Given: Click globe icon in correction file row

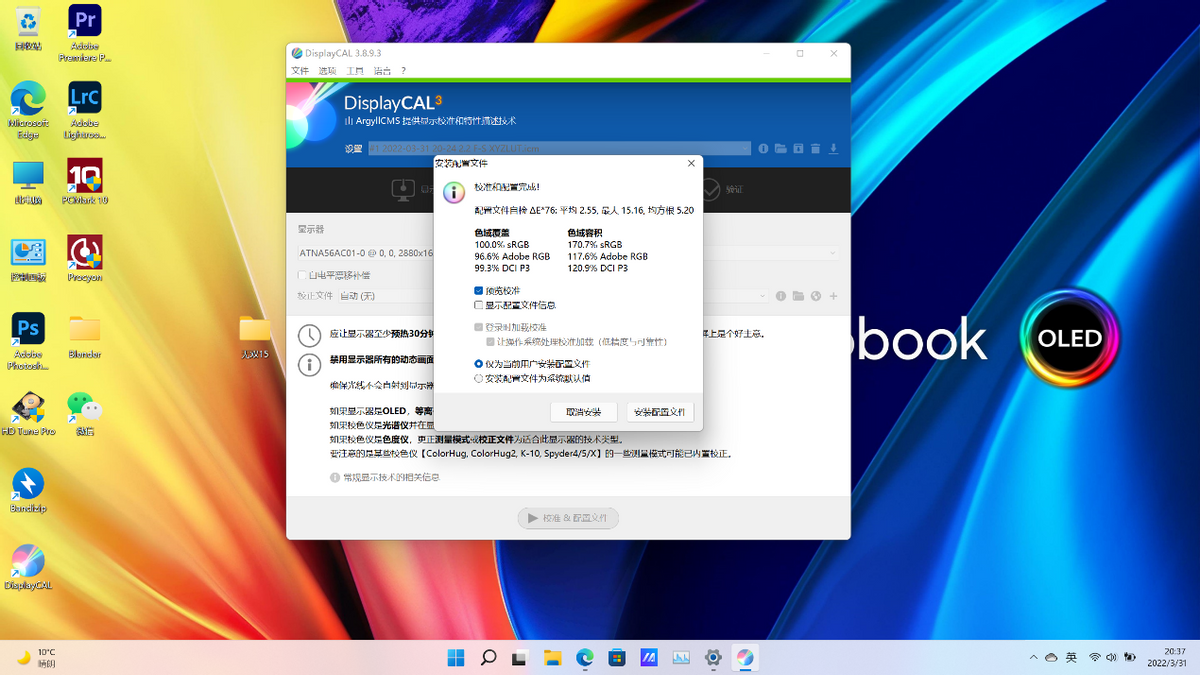Looking at the screenshot, I should tap(816, 296).
